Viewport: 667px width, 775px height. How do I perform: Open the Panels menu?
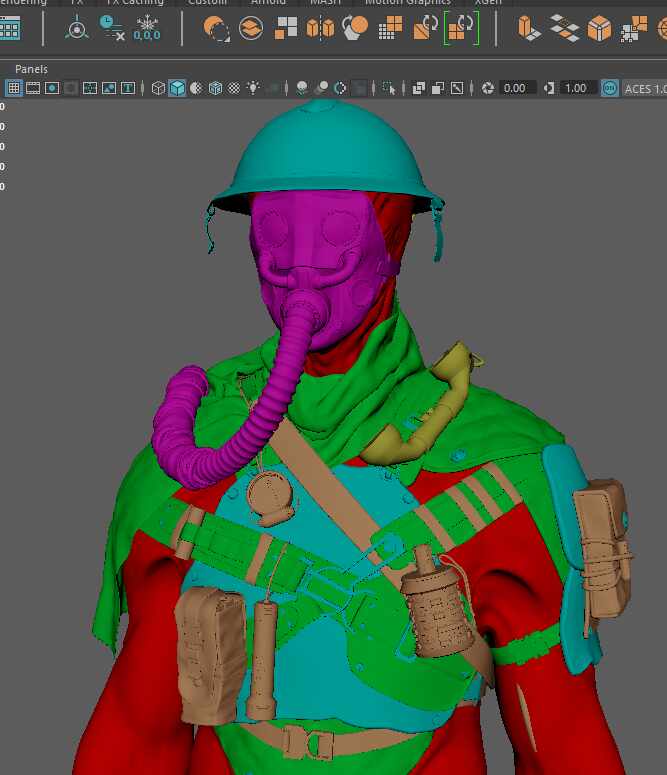(x=31, y=69)
